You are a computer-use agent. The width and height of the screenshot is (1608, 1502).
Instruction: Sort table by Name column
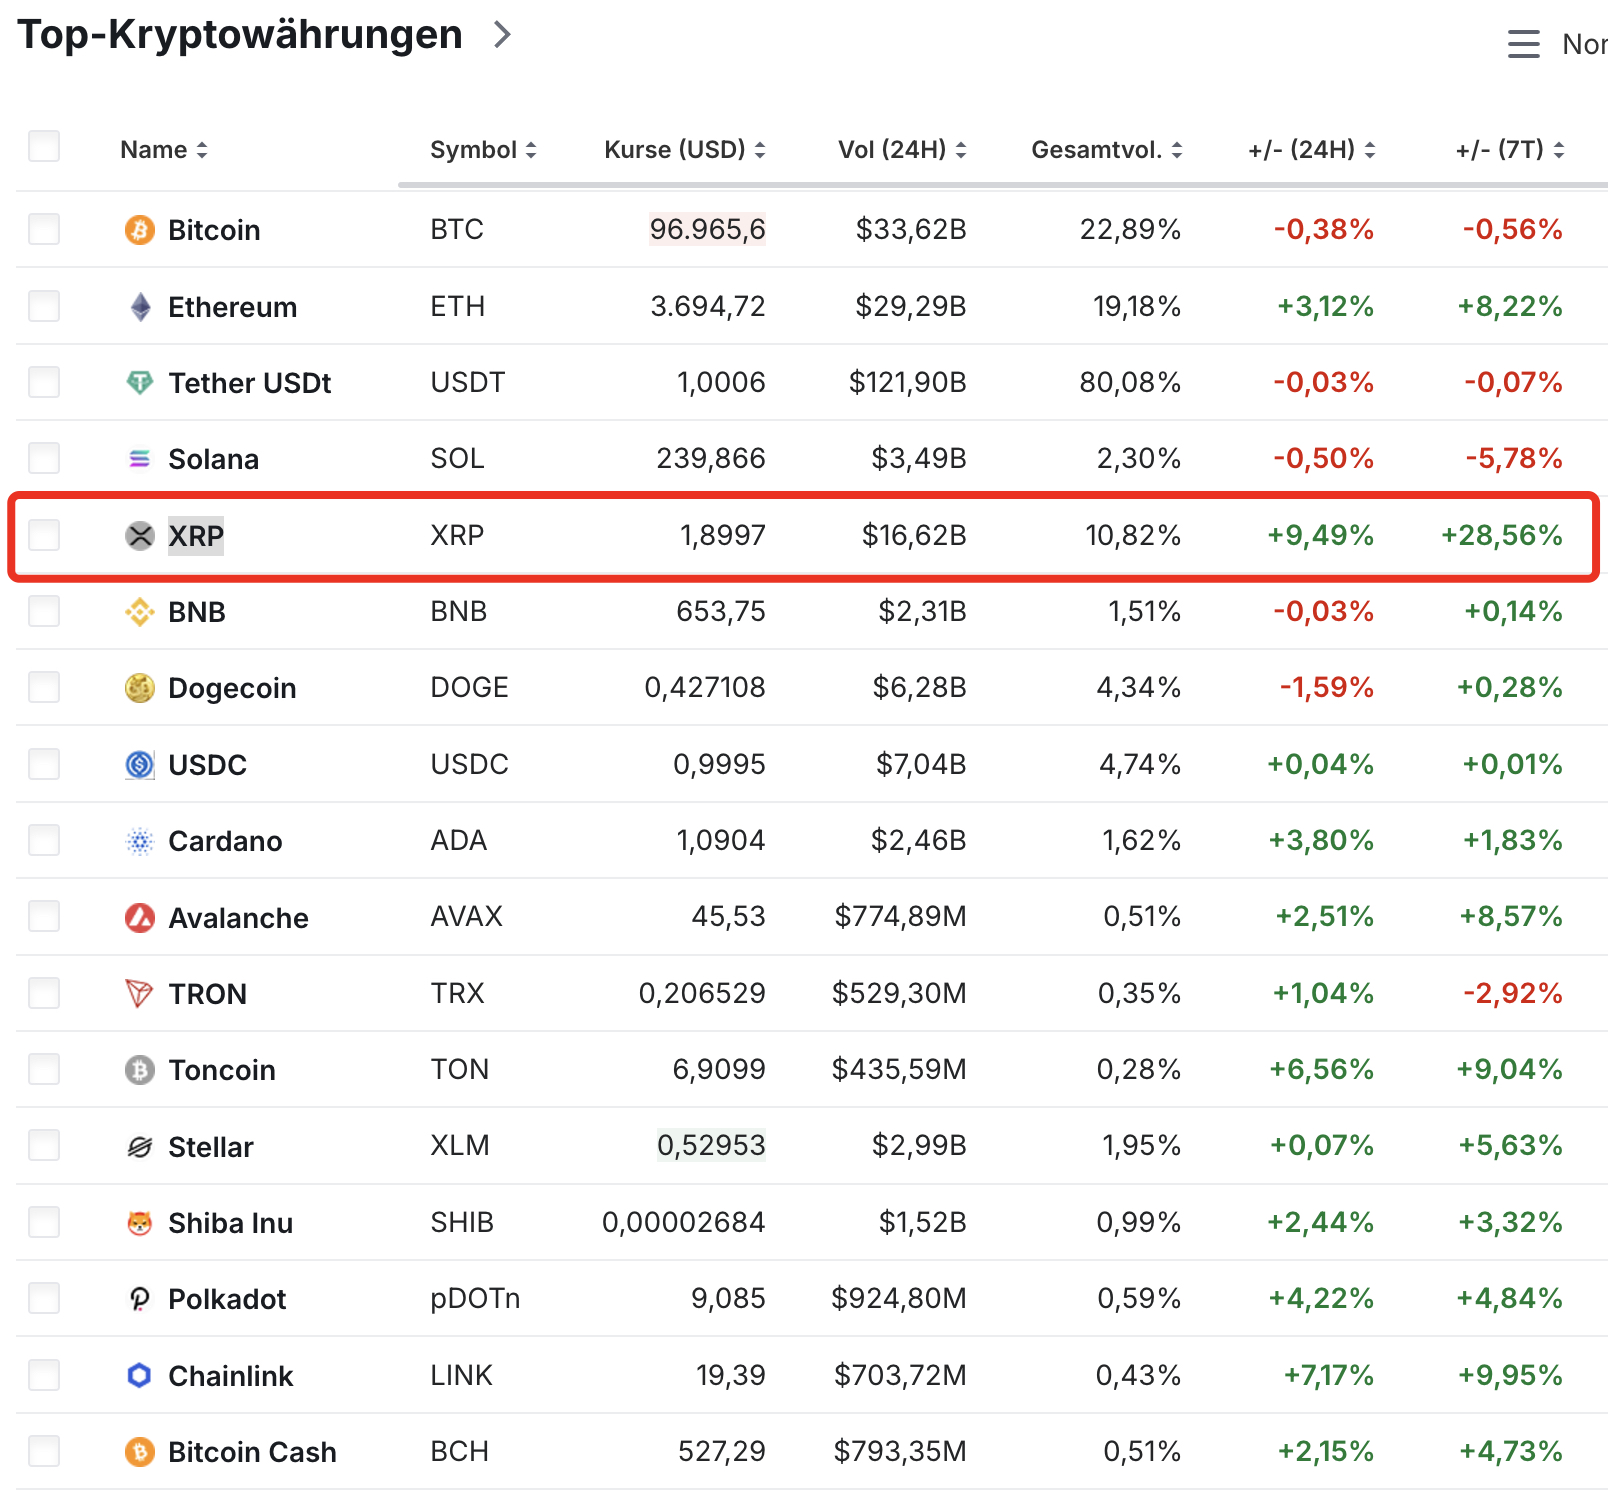(164, 150)
